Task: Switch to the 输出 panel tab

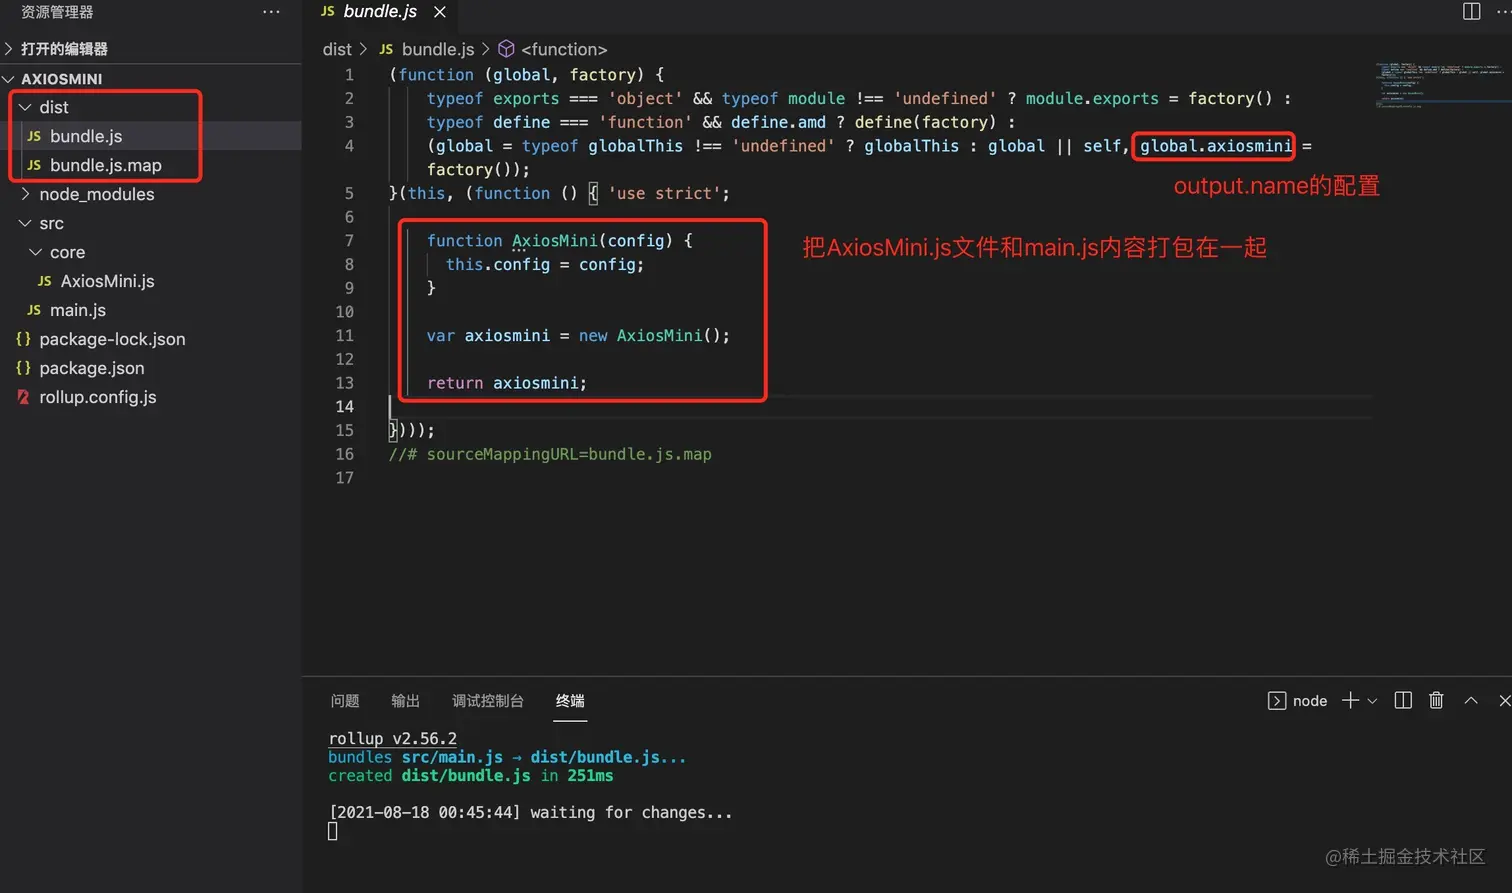Action: click(x=405, y=701)
